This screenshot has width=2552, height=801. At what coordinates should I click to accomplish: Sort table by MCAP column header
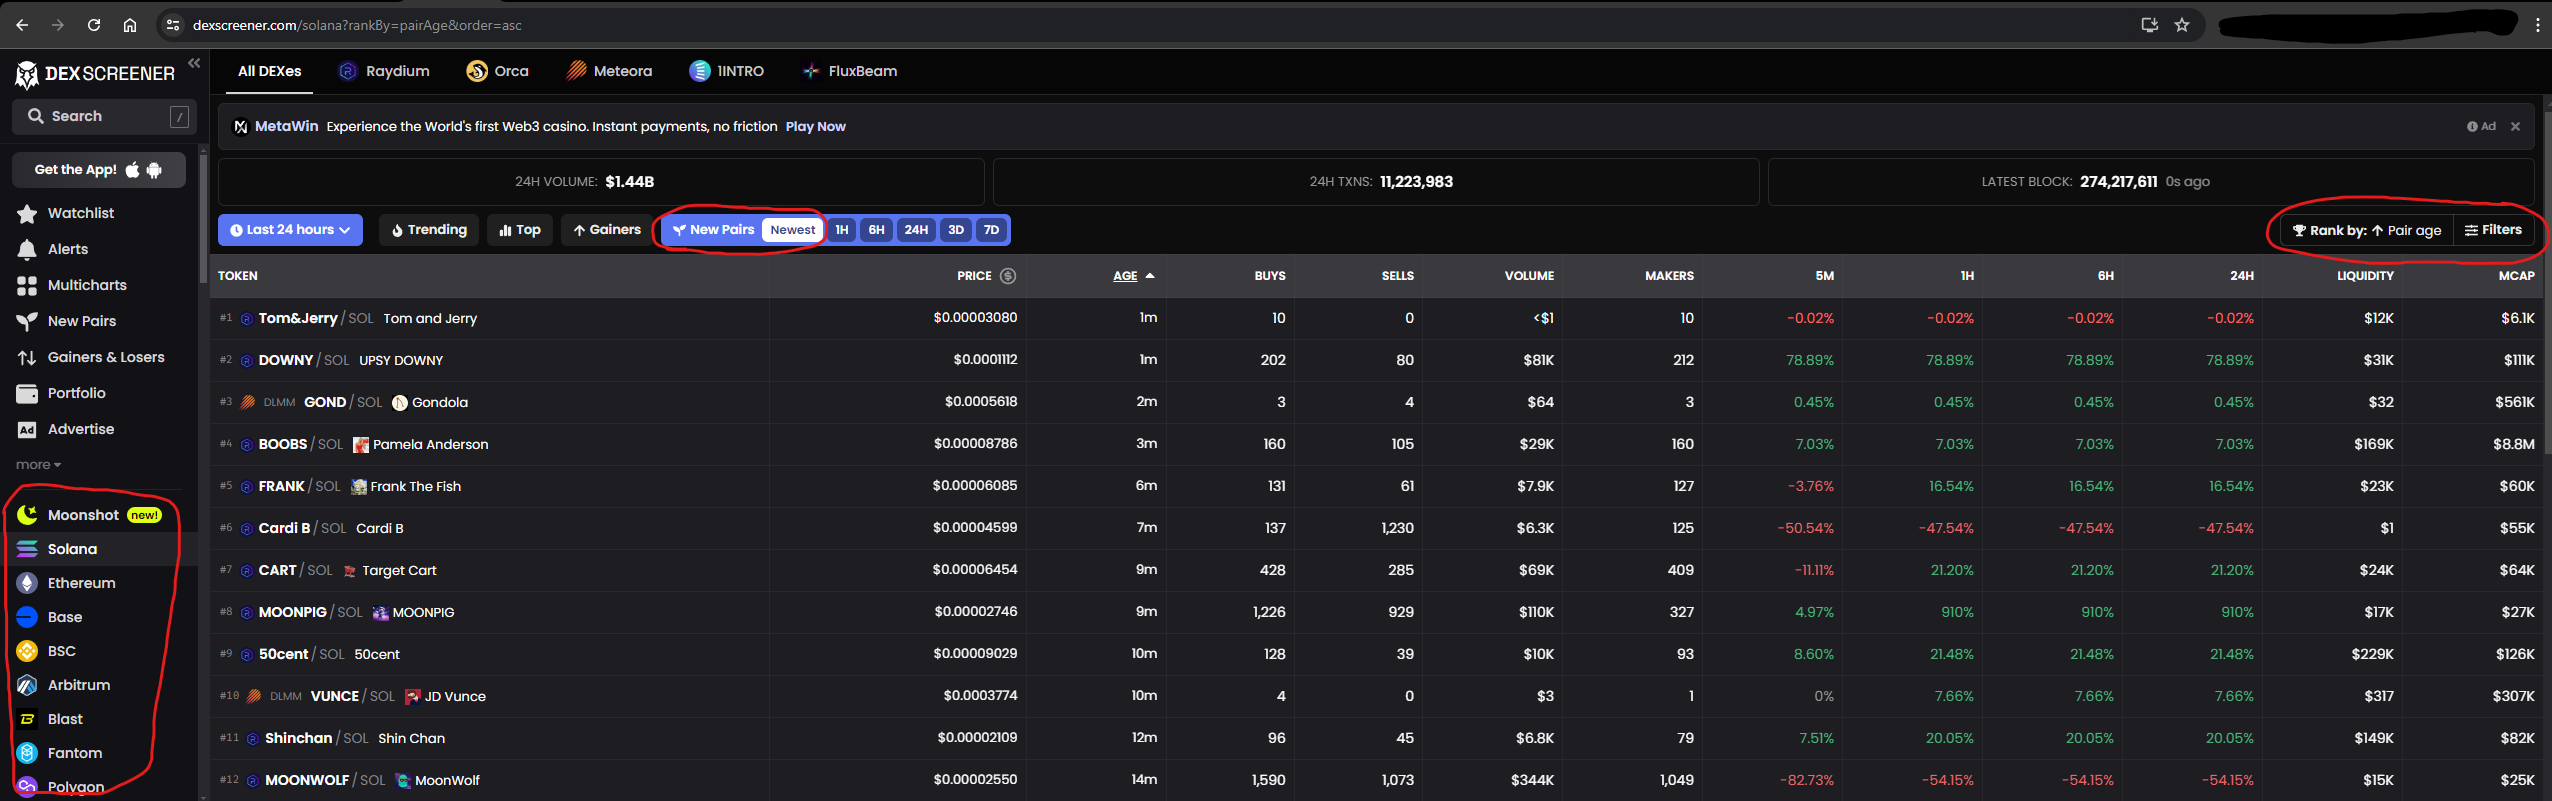pyautogui.click(x=2516, y=276)
